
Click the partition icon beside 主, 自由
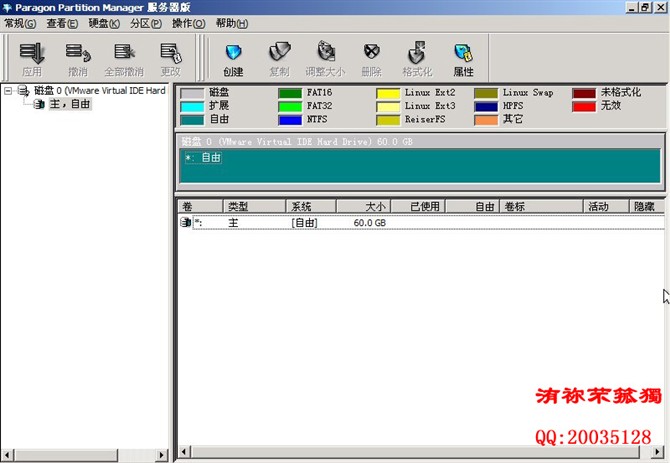point(39,104)
